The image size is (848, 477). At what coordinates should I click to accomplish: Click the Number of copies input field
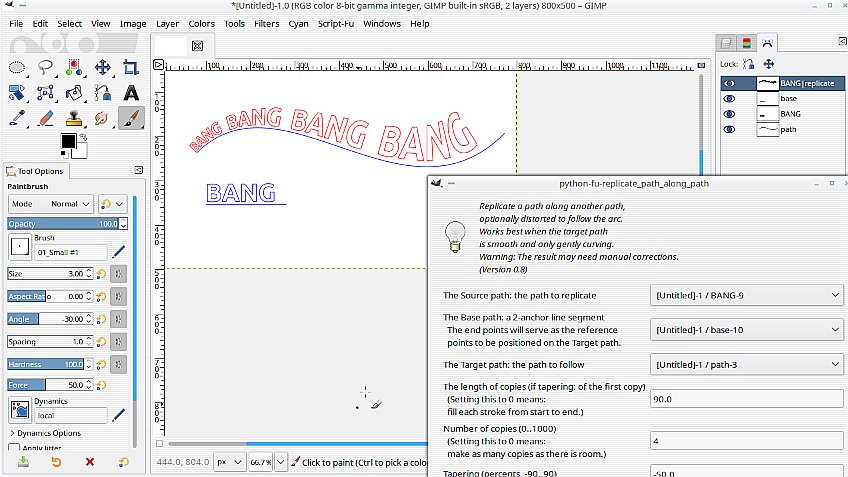(x=746, y=441)
